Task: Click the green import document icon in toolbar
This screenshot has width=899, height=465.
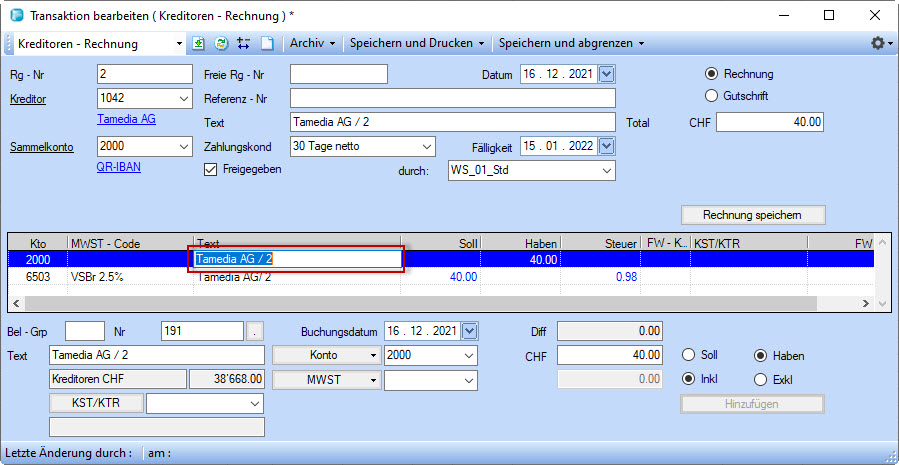Action: coord(199,44)
